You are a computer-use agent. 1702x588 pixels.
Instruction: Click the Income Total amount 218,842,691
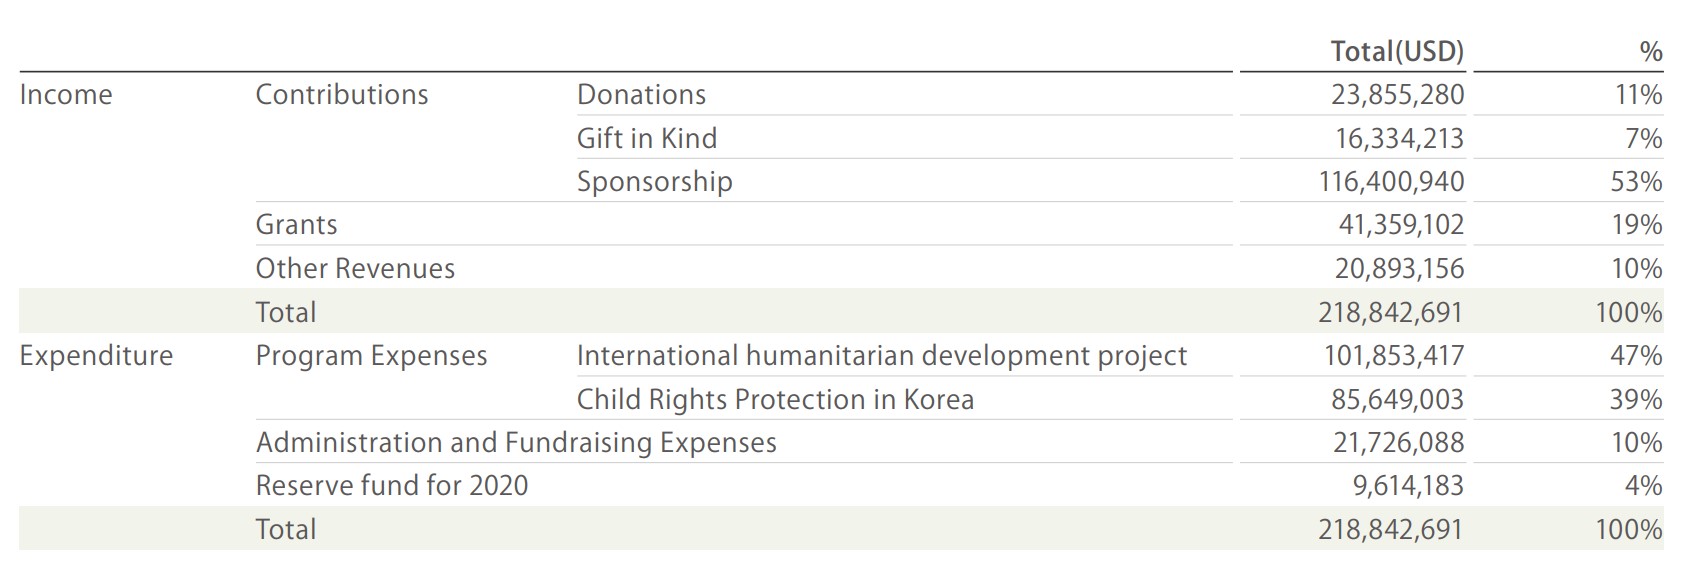[x=1390, y=312]
